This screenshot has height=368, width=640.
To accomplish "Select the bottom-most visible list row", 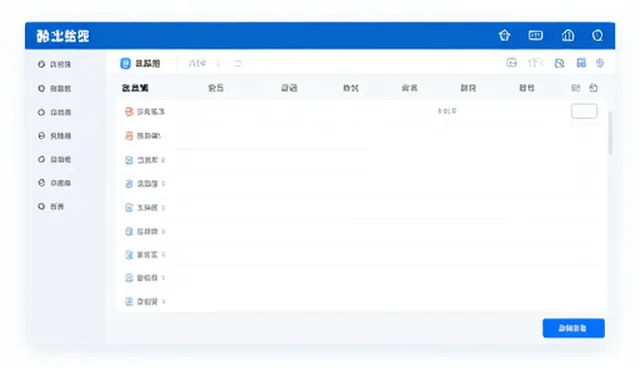I will click(361, 301).
